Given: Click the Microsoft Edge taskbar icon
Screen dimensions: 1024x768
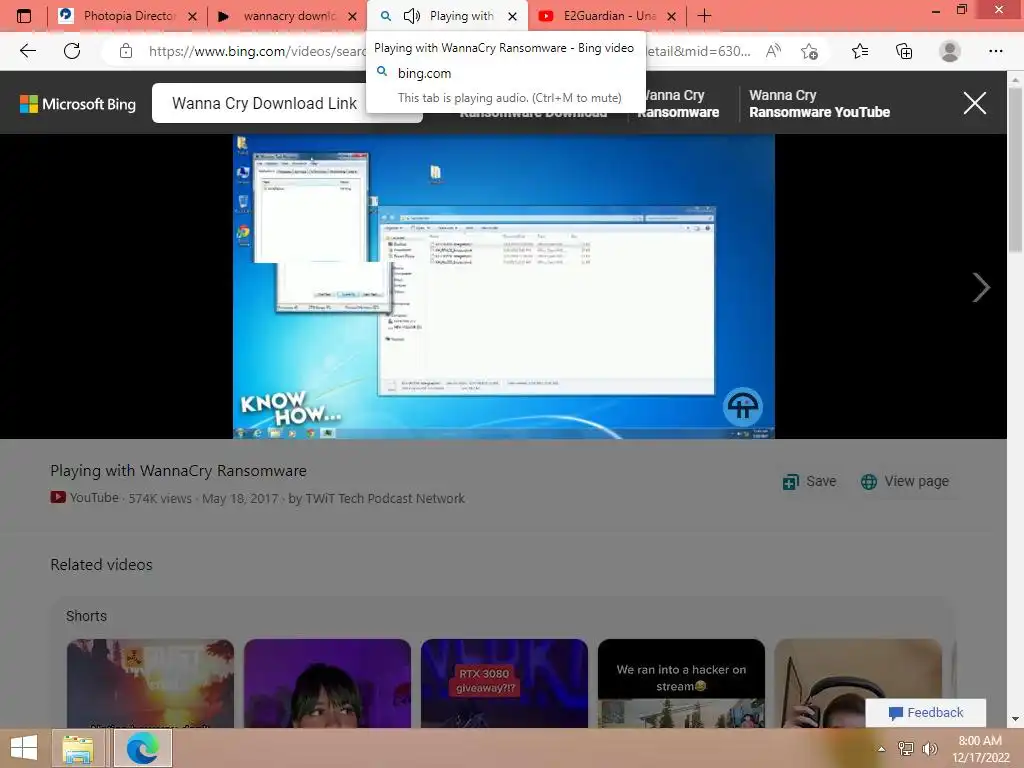Looking at the screenshot, I should point(143,748).
